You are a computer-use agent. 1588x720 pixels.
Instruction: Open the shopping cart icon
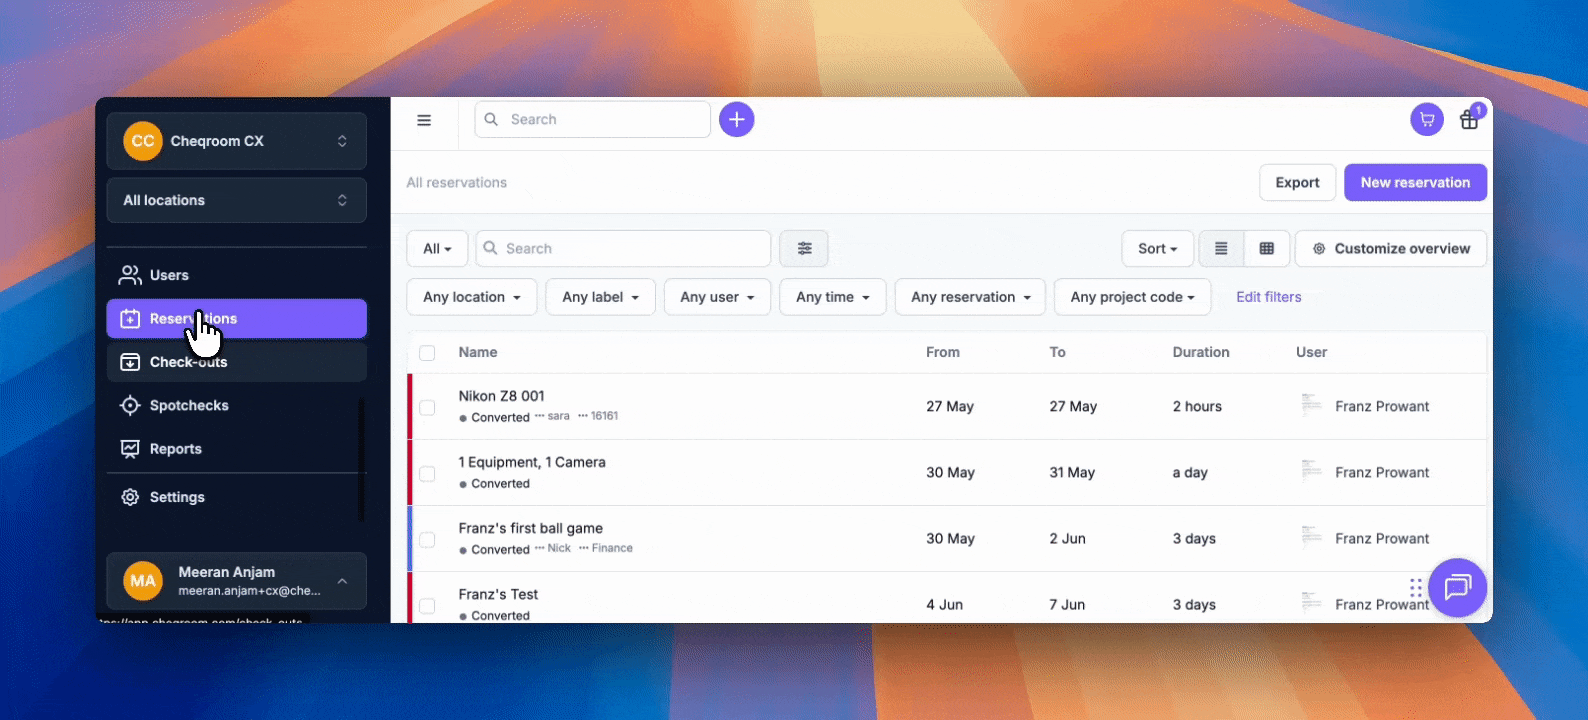(1427, 120)
